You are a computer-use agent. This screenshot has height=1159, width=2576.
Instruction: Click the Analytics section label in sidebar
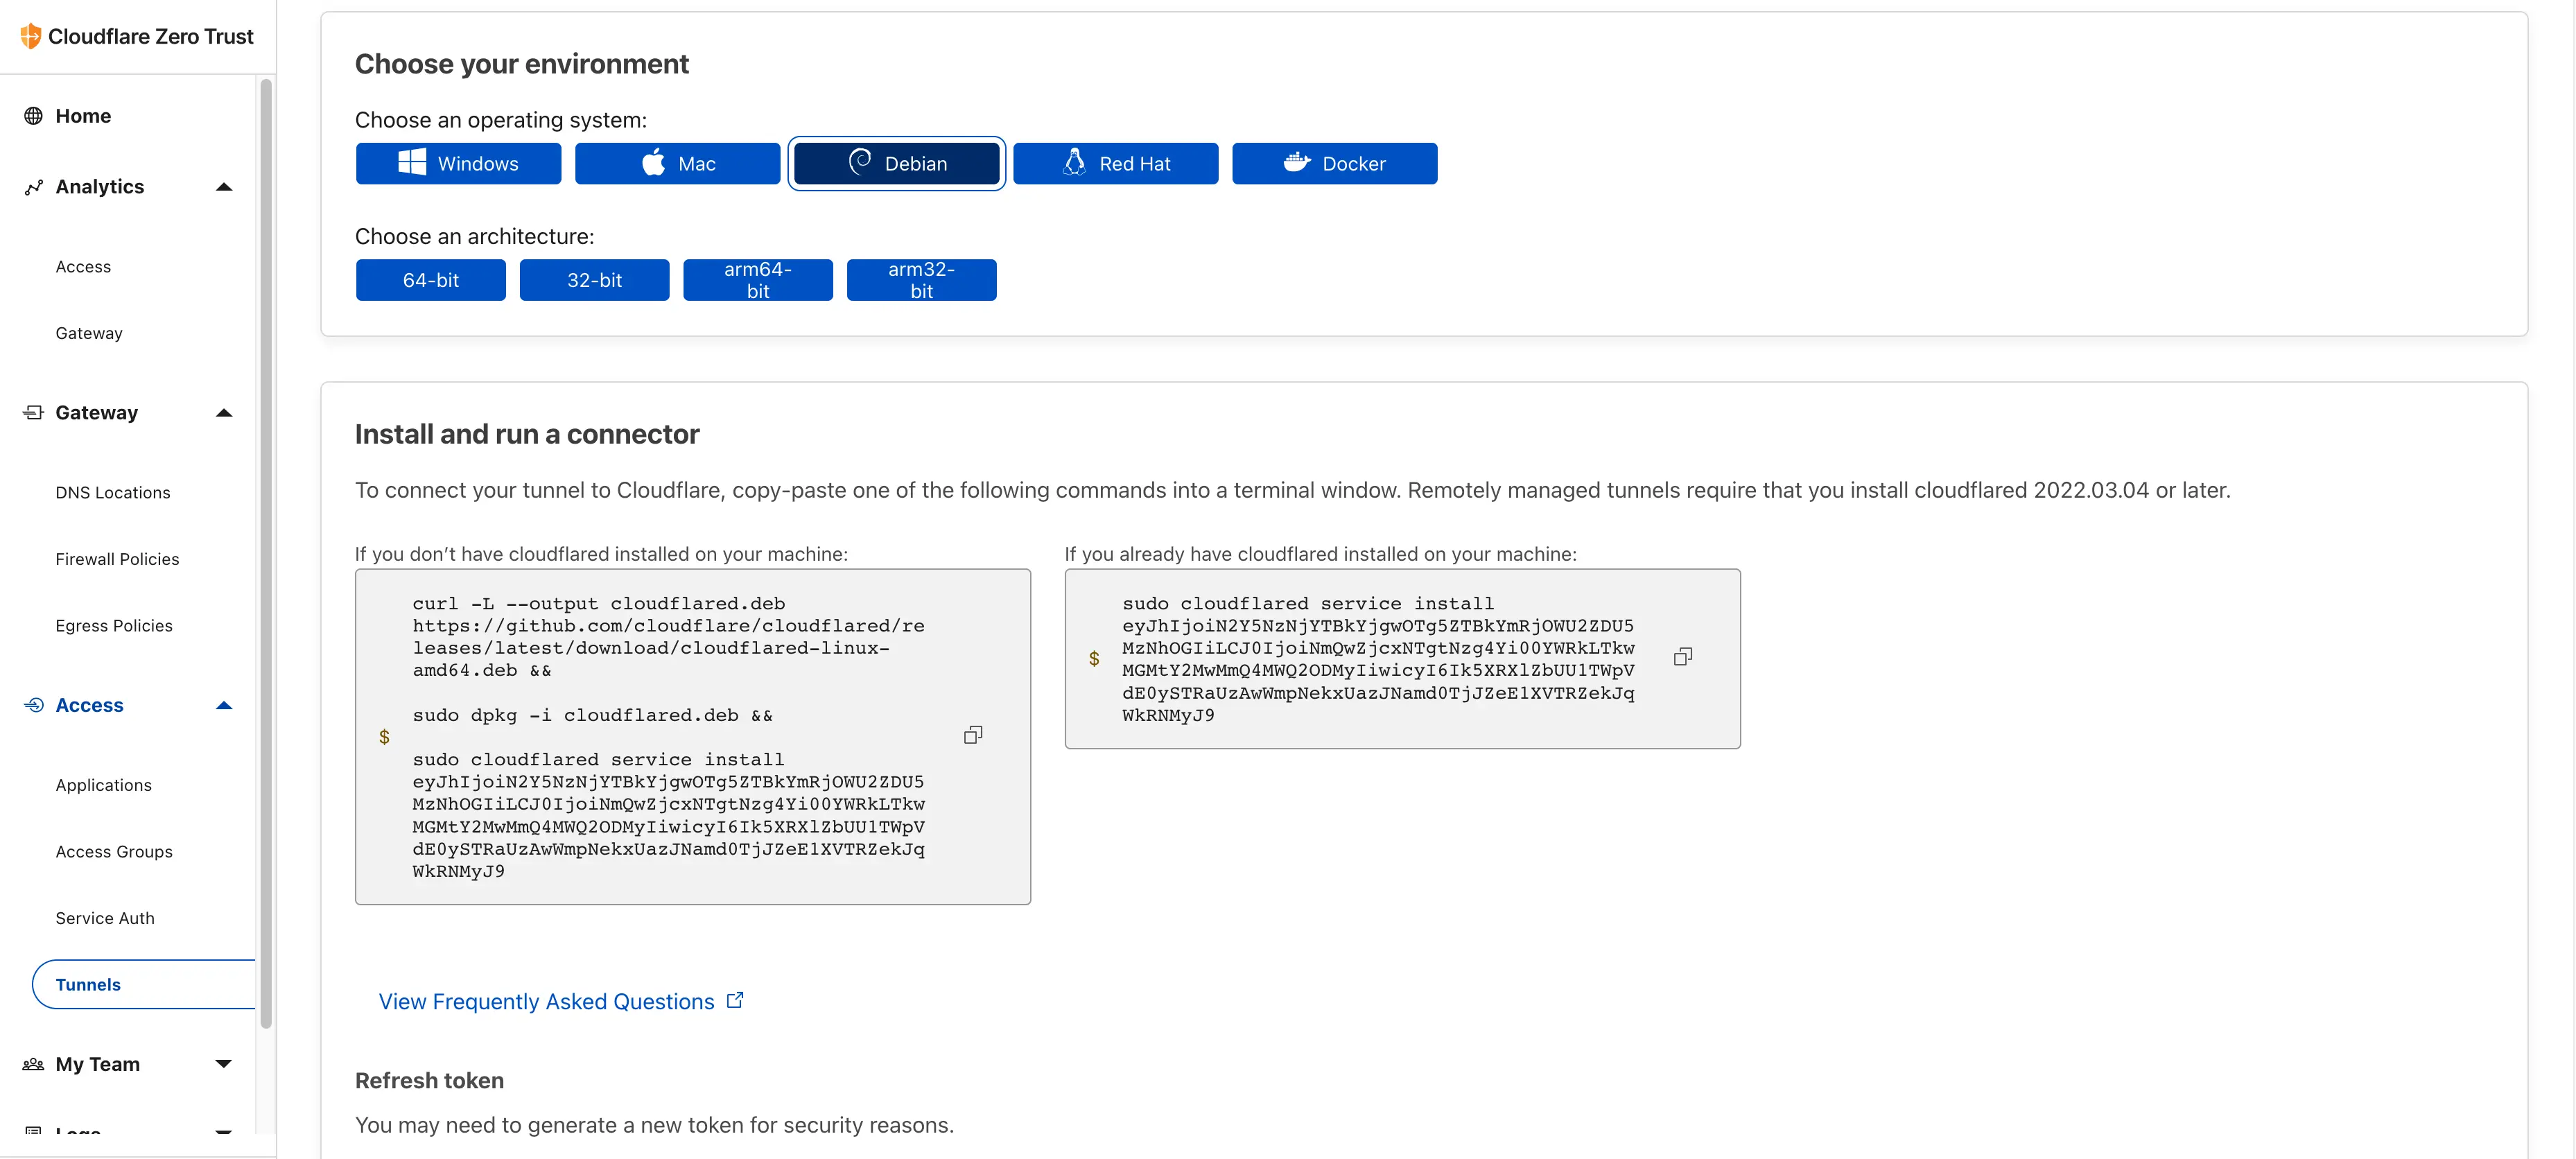click(99, 187)
